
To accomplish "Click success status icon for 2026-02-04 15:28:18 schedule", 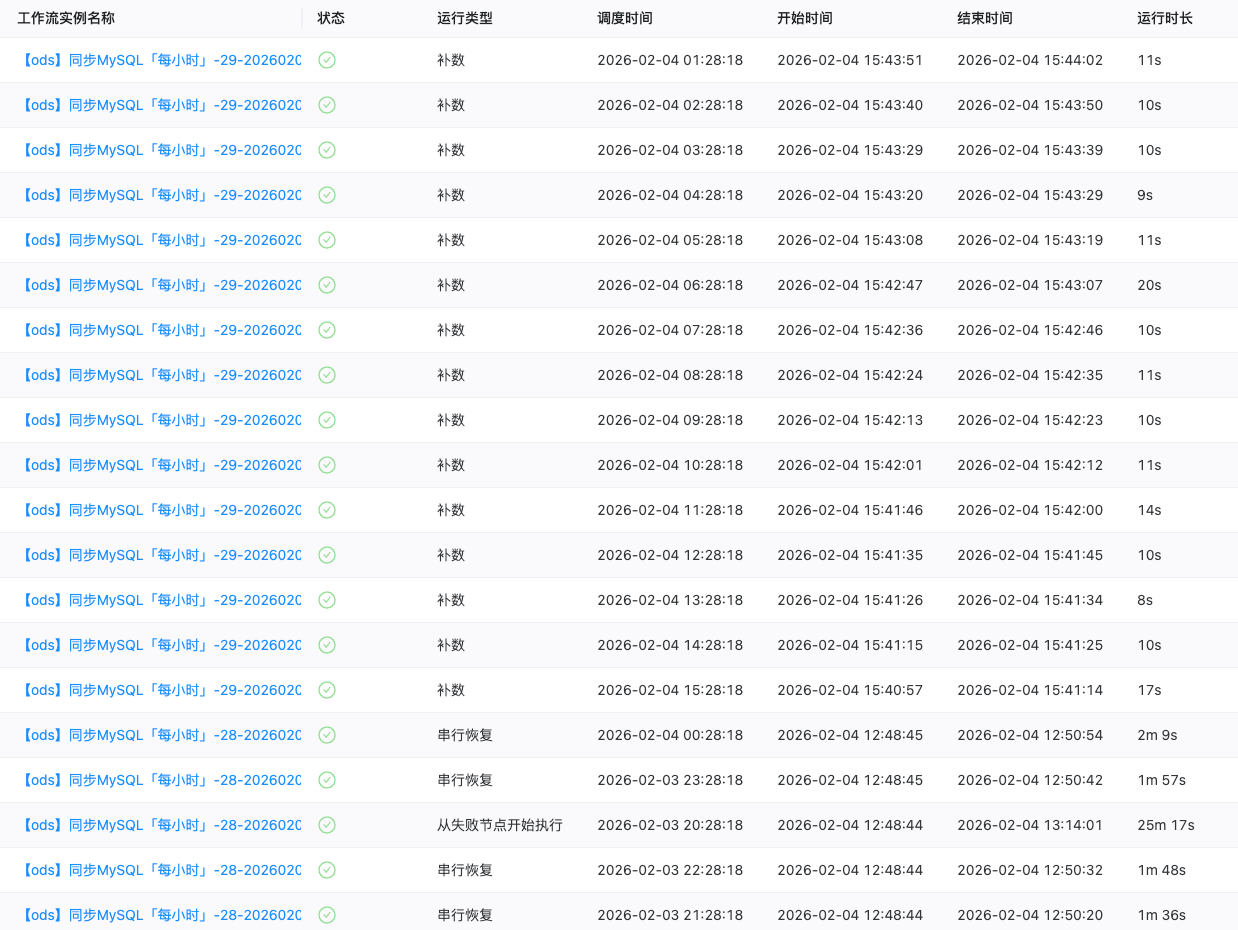I will (x=327, y=690).
